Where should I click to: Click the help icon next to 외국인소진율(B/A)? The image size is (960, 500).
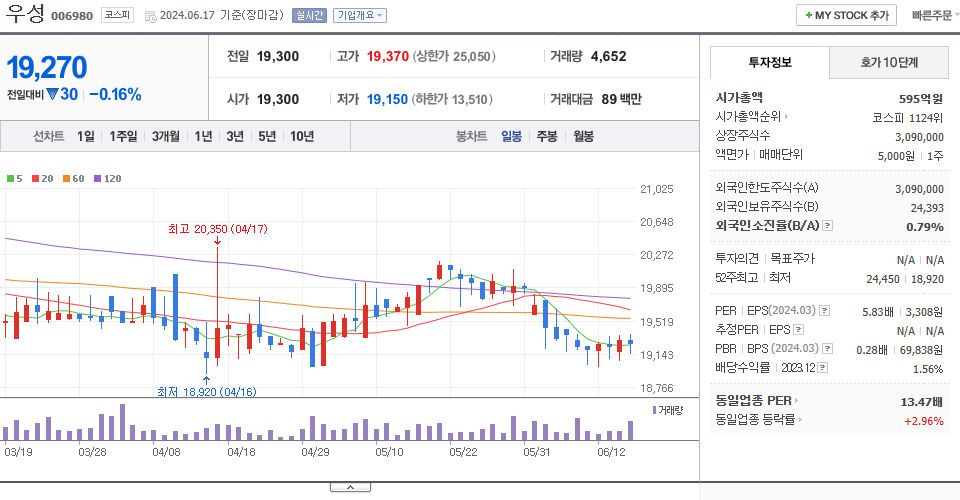tap(827, 226)
